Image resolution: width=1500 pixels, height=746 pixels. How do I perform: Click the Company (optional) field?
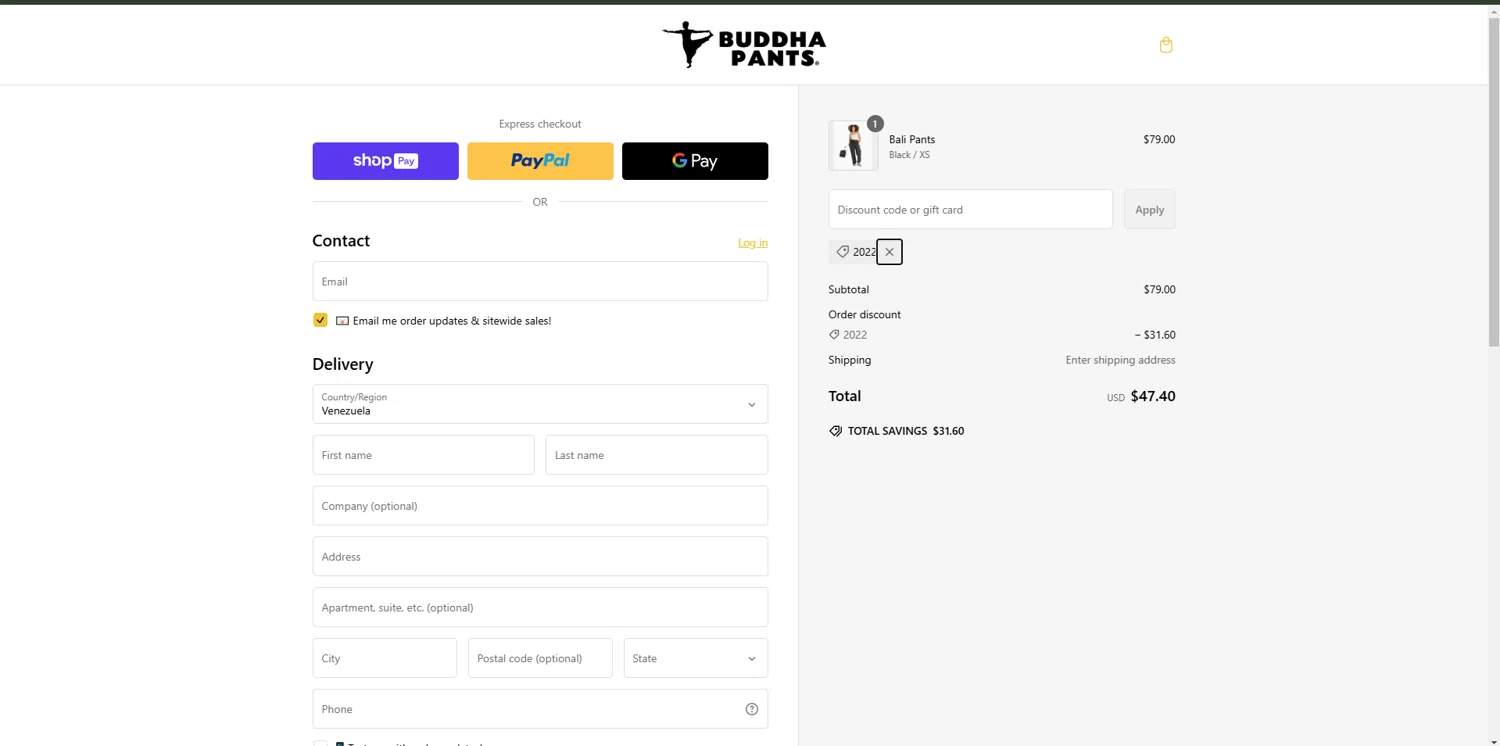540,506
